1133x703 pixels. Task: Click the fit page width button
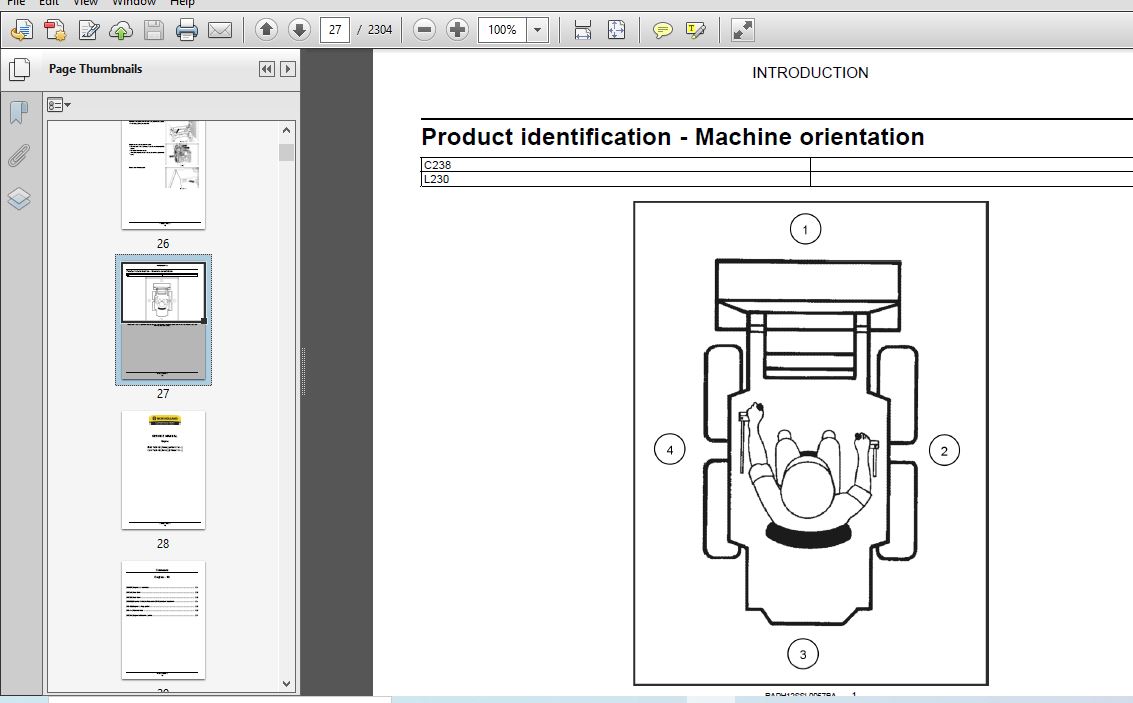tap(583, 31)
